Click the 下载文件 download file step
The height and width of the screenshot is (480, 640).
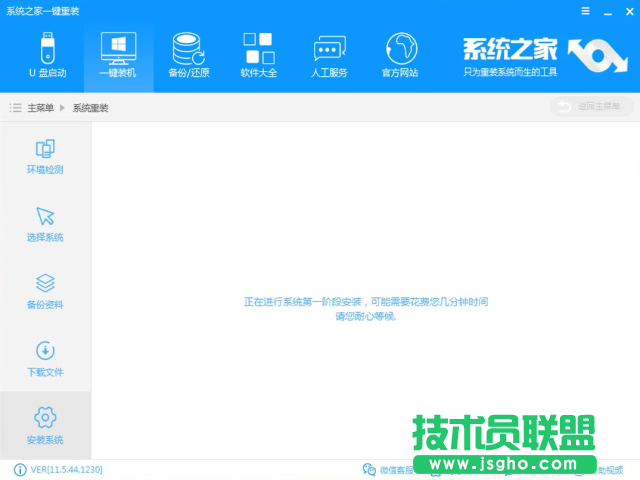pos(45,359)
